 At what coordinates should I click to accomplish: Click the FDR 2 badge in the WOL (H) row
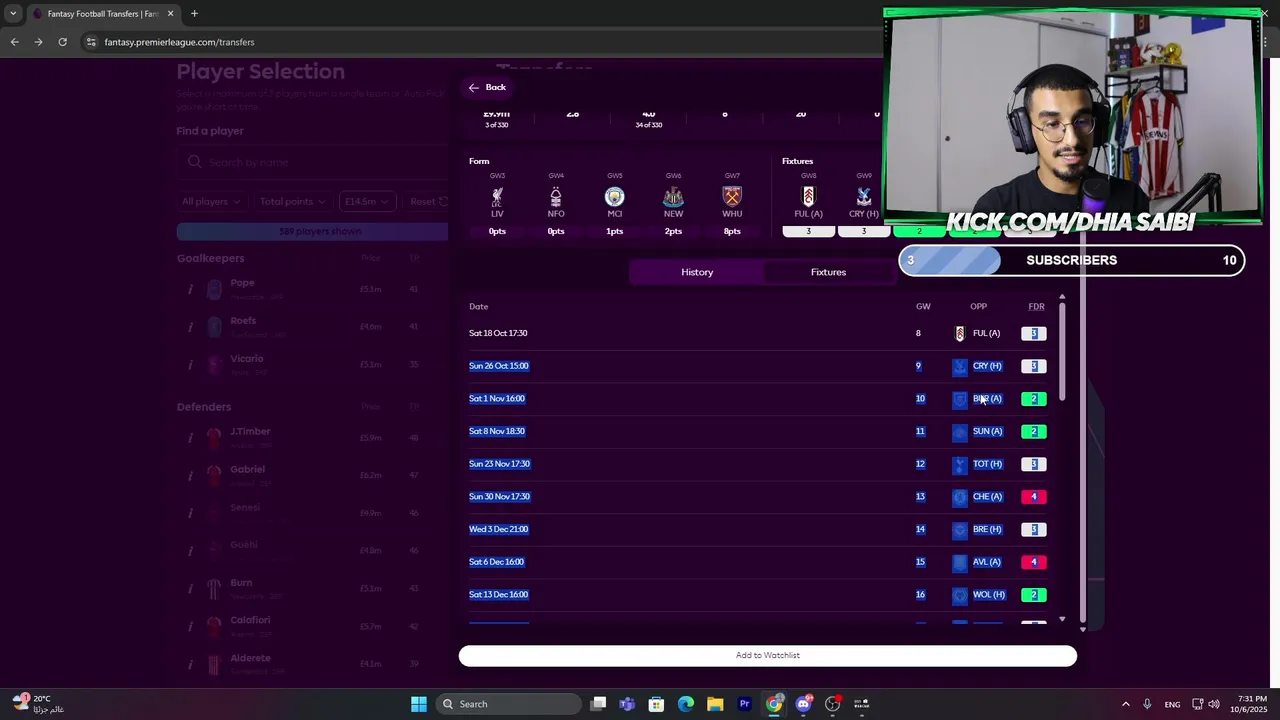(x=1034, y=595)
